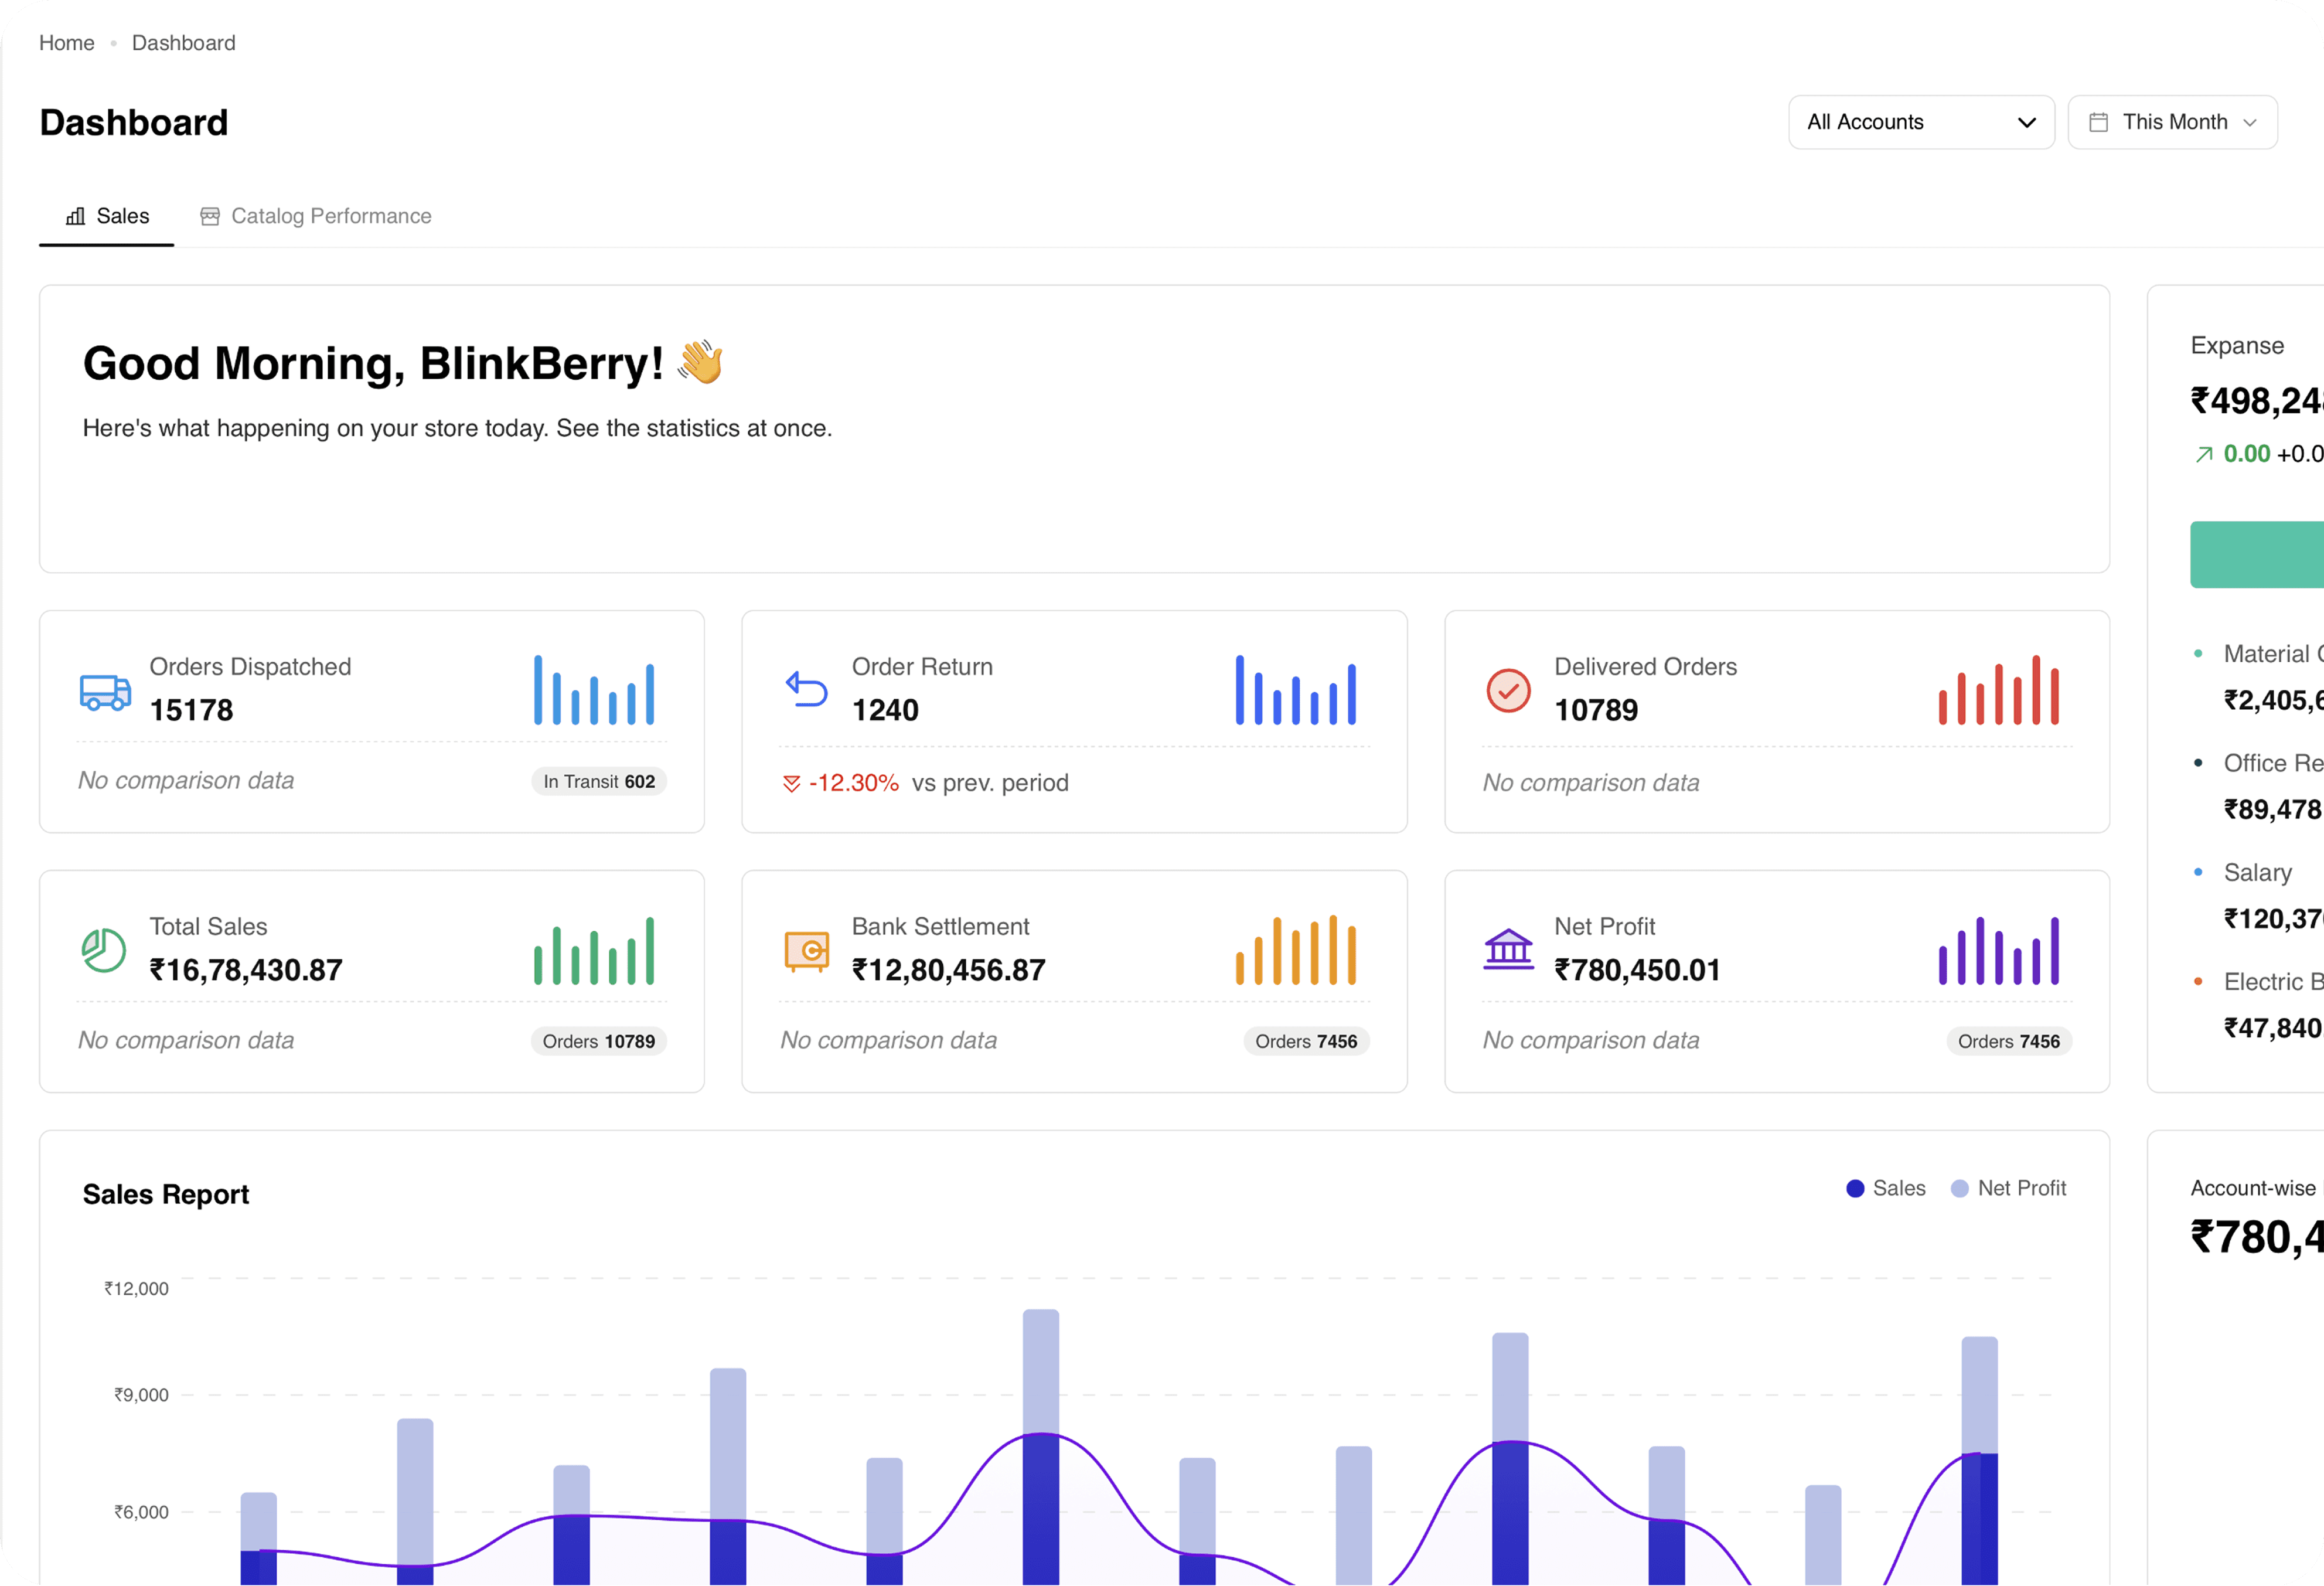Click the Orders 7456 badge under Bank Settlement
2324x1586 pixels.
click(1306, 1041)
